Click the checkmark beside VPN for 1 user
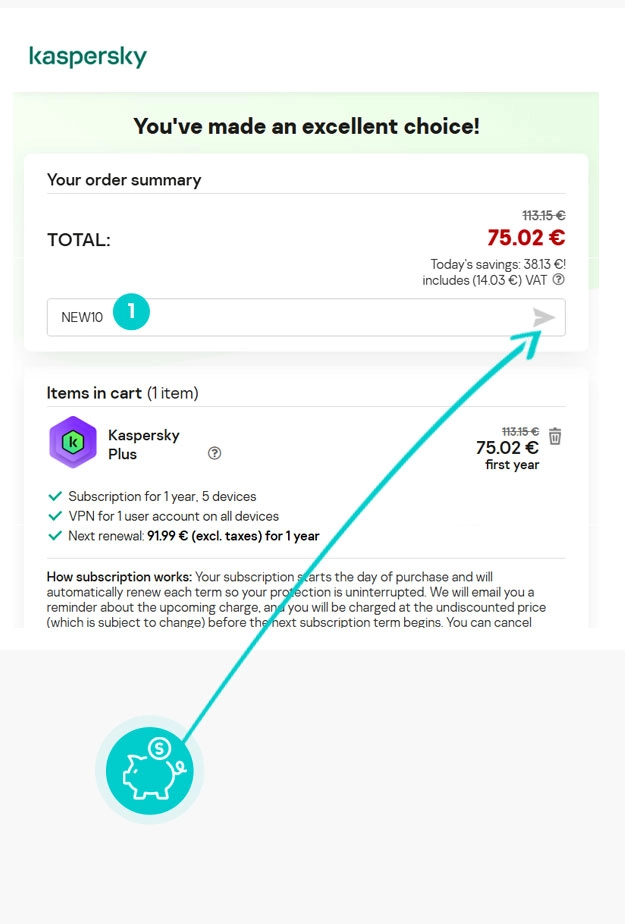625x924 pixels. coord(55,516)
